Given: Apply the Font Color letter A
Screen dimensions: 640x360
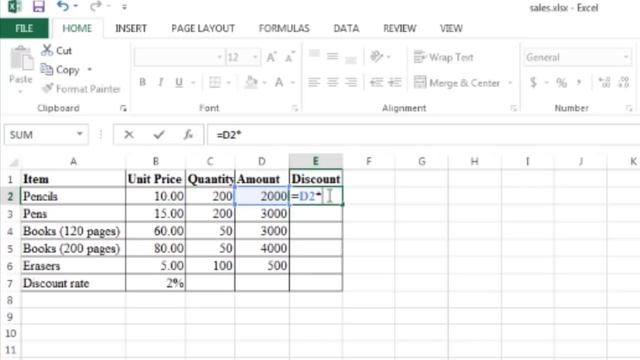Looking at the screenshot, I should 279,82.
